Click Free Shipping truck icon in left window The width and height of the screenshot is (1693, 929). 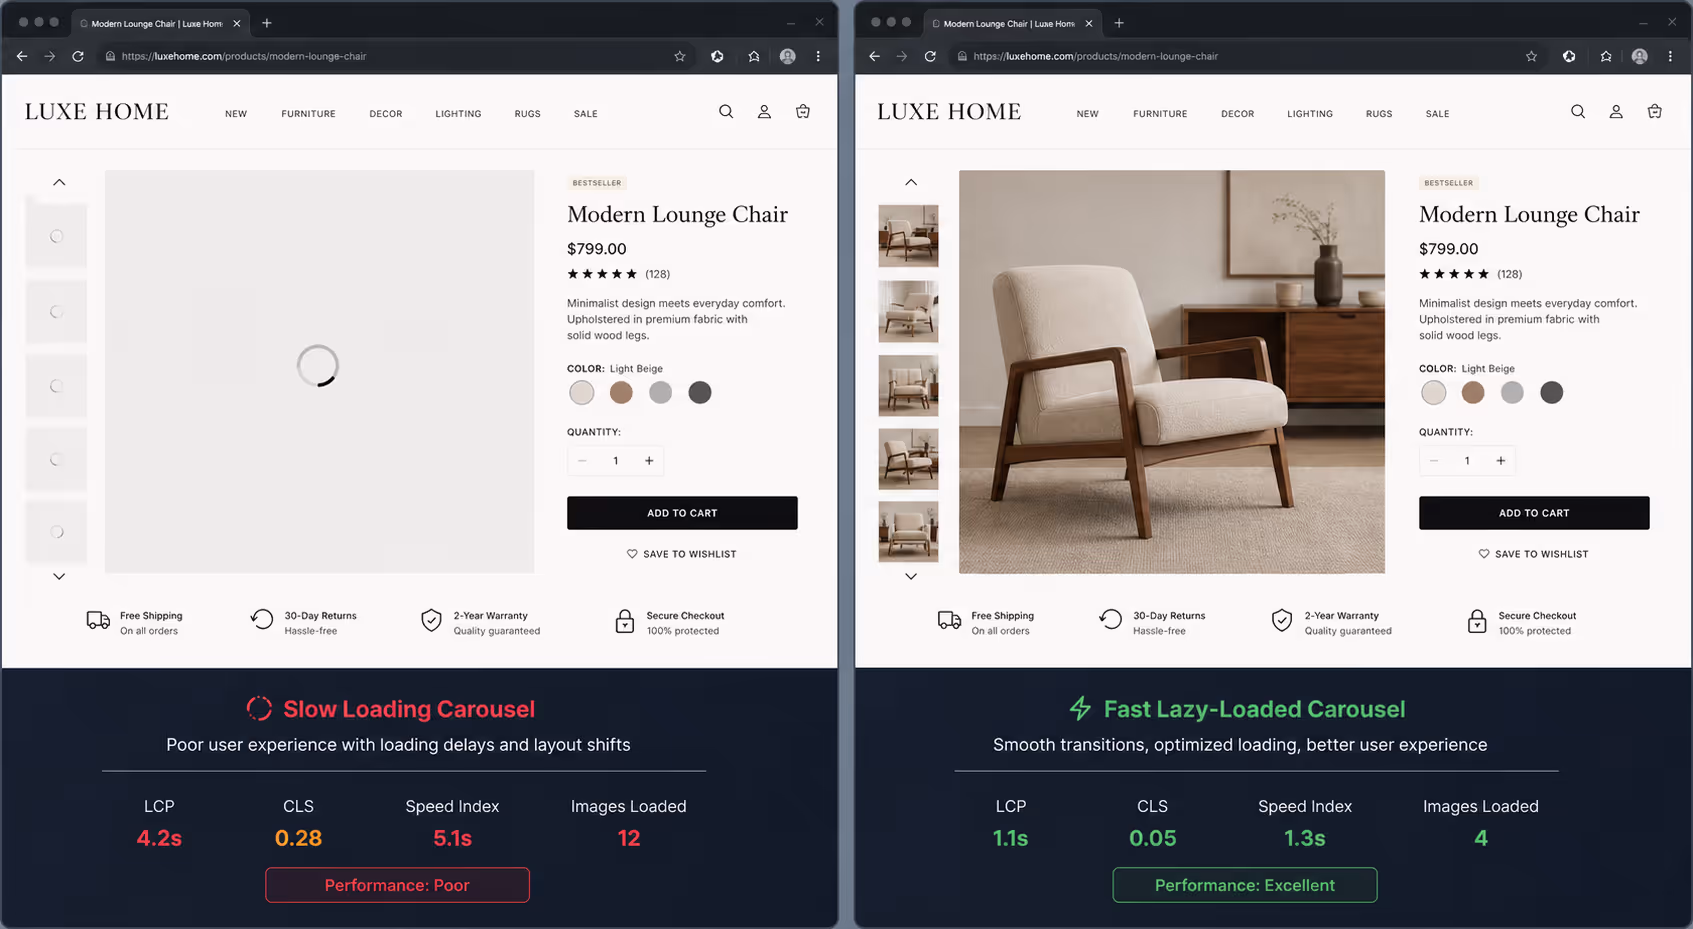tap(98, 621)
